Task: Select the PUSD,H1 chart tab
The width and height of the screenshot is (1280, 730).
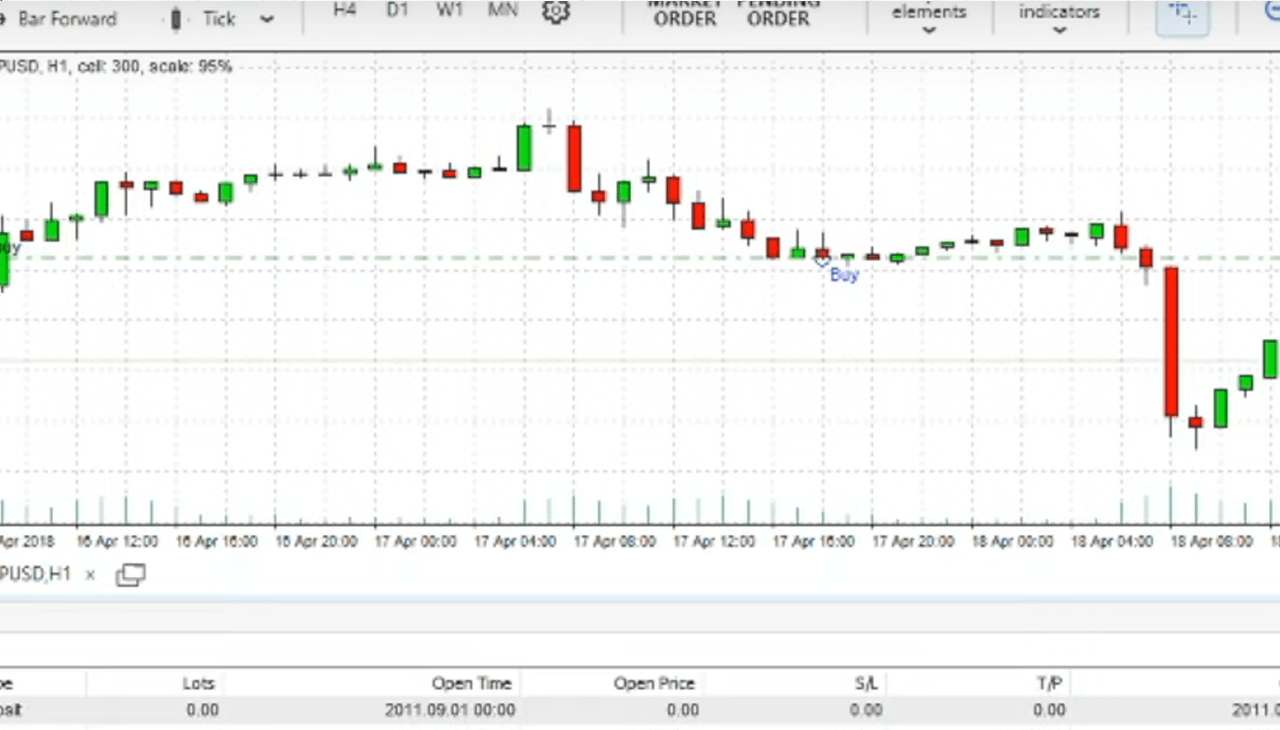Action: click(37, 574)
